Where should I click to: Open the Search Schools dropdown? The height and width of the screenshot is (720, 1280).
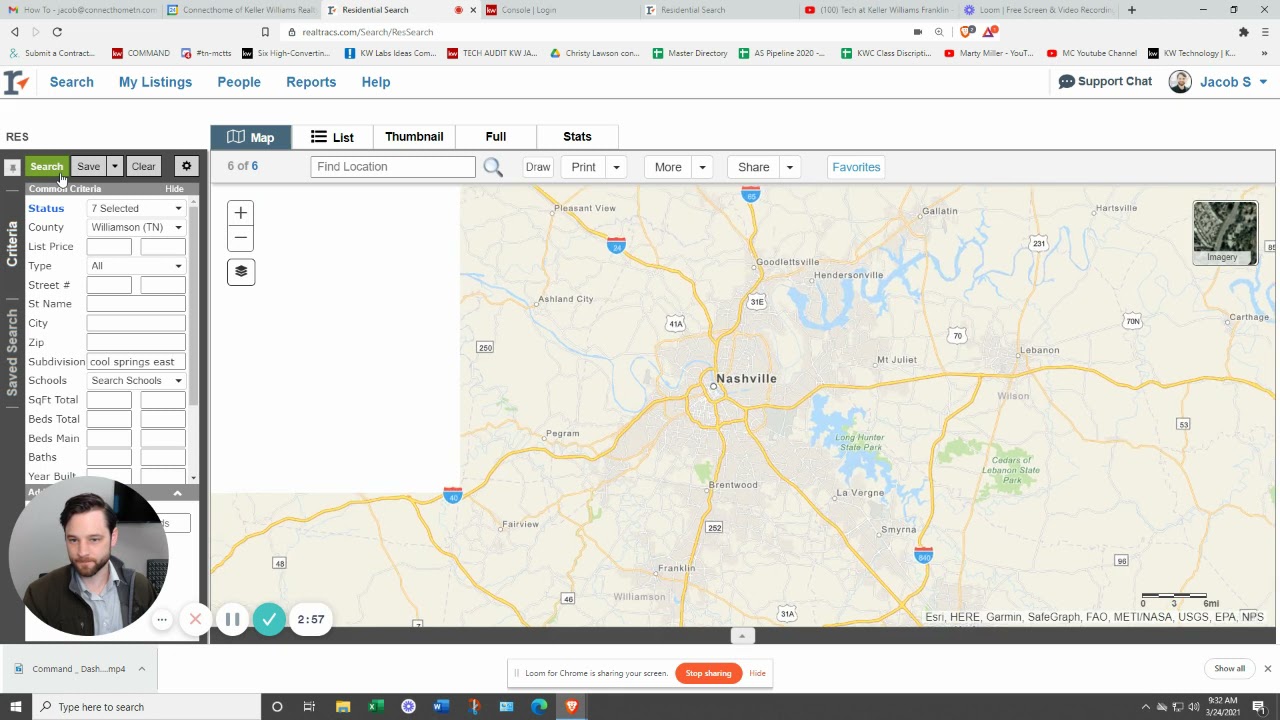136,381
